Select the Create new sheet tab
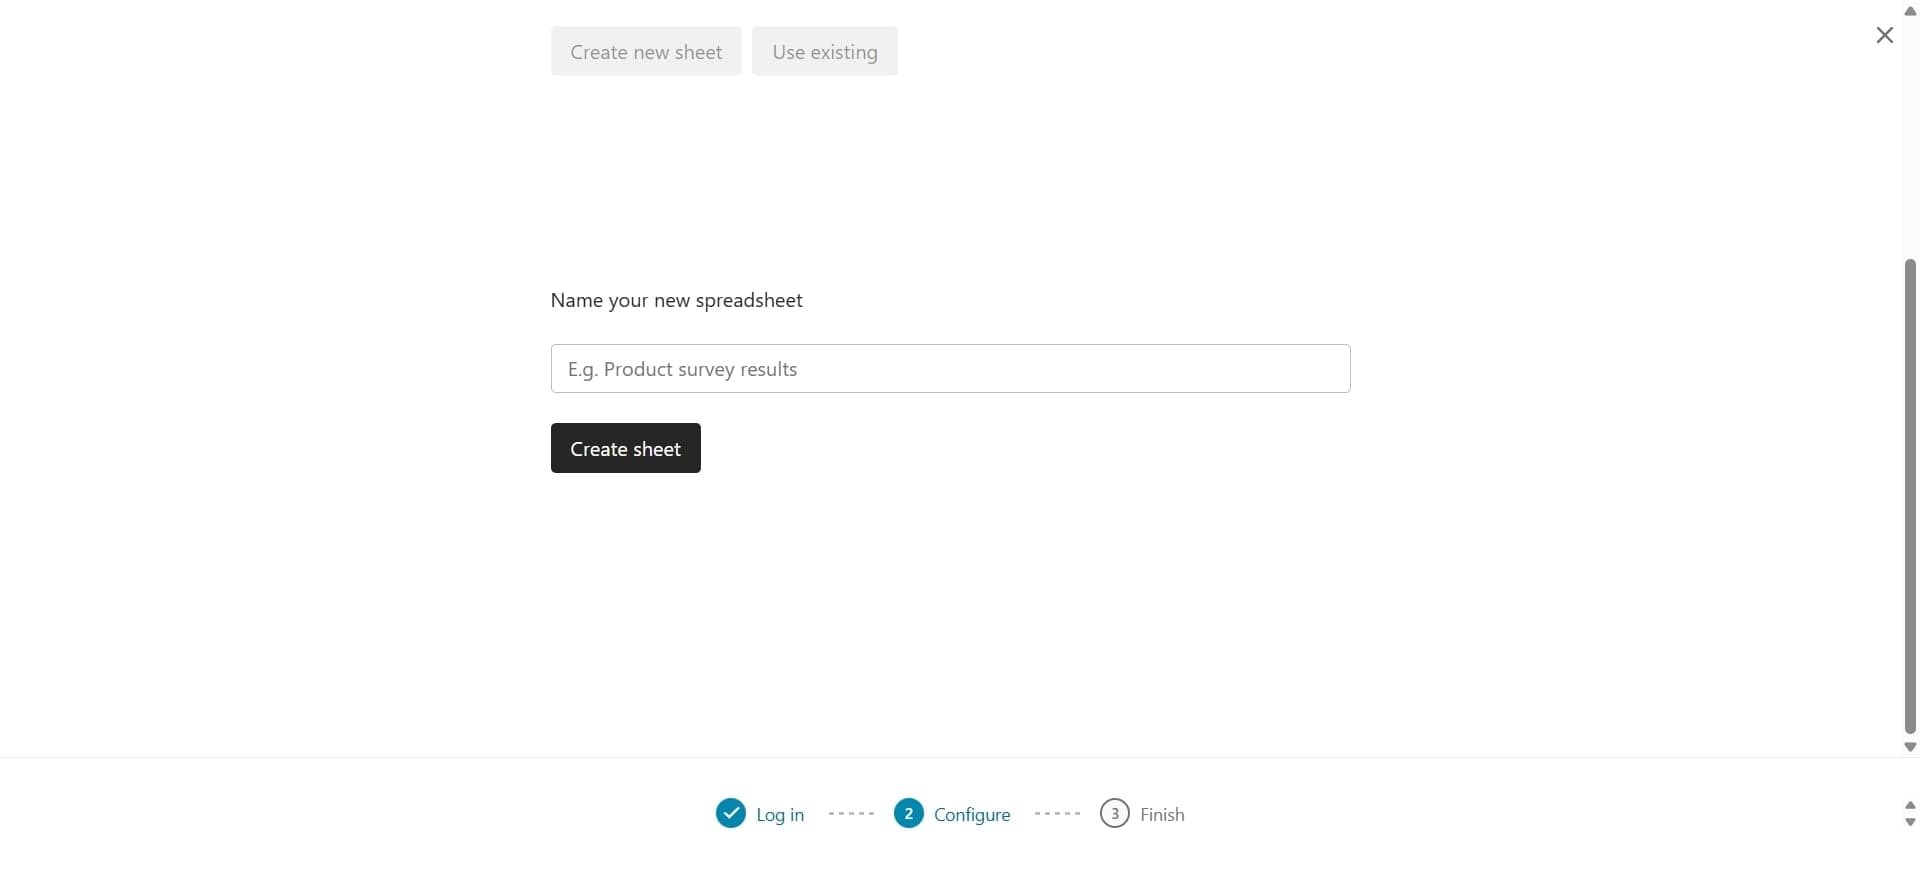1920x869 pixels. [646, 51]
